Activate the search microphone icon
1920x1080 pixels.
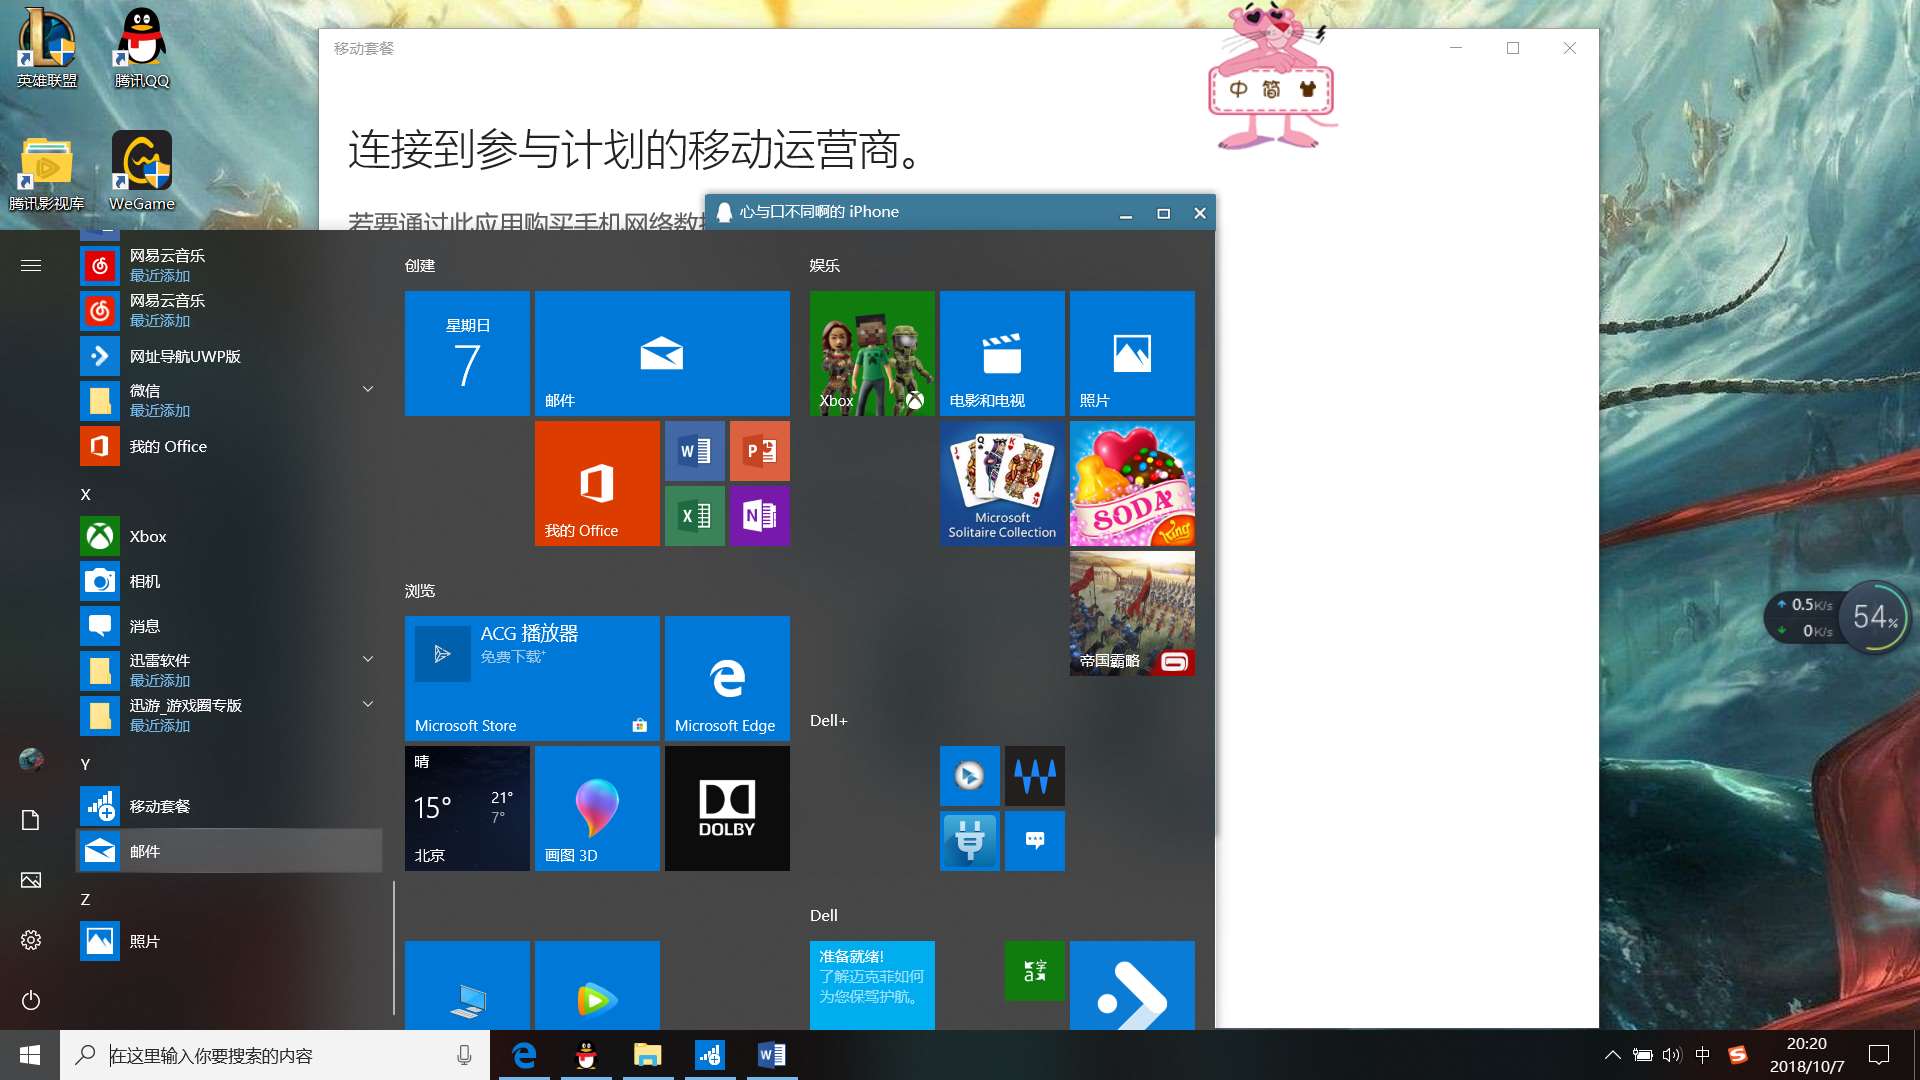click(x=464, y=1055)
